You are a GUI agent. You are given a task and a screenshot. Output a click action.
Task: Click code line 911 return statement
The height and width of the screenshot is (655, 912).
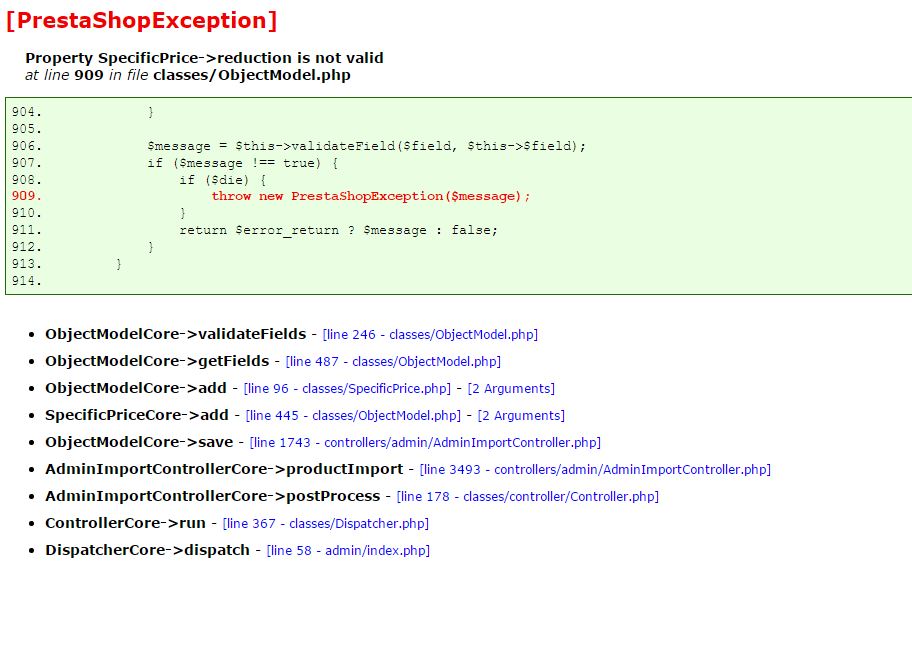click(339, 230)
